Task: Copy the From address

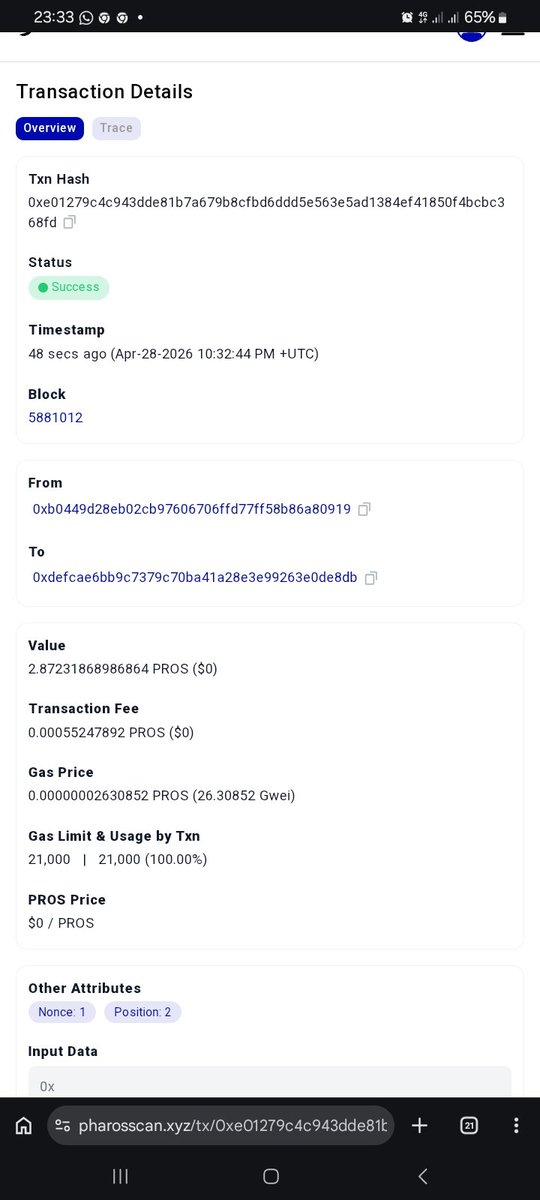Action: pos(364,509)
